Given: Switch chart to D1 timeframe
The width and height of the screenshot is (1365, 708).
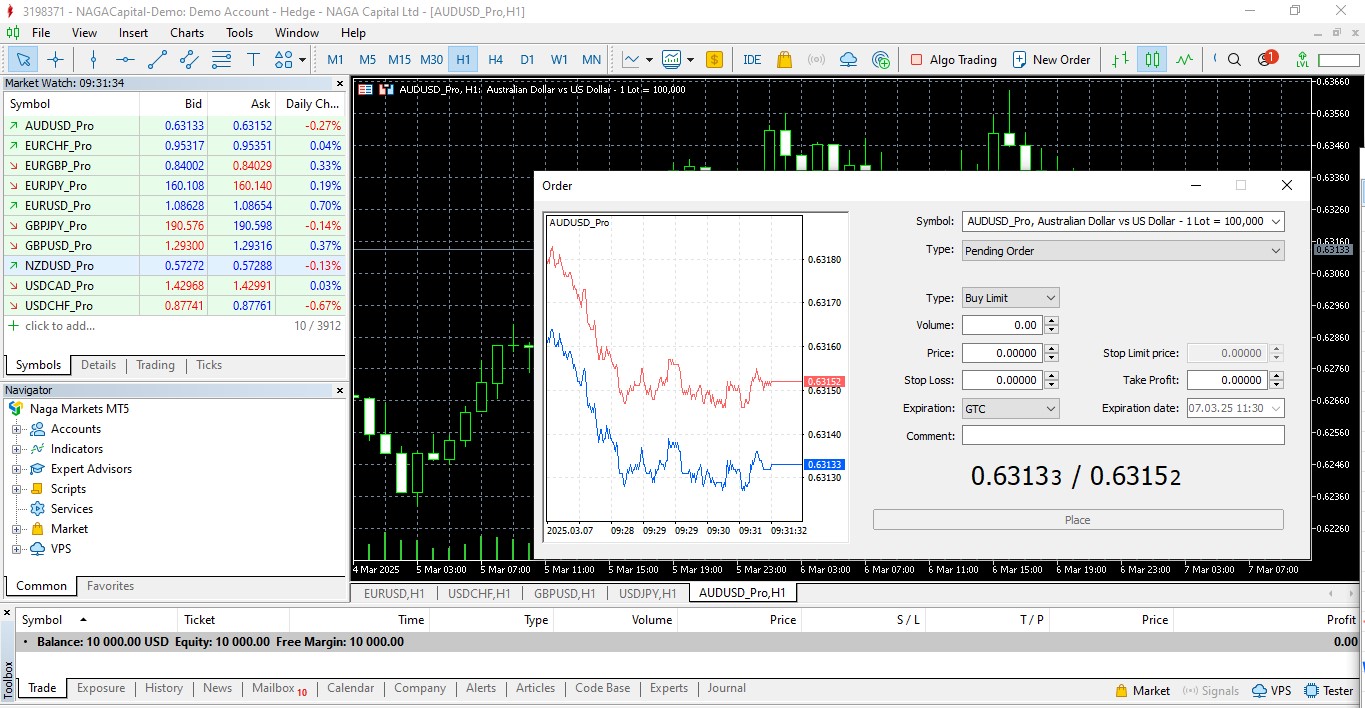Looking at the screenshot, I should [527, 60].
